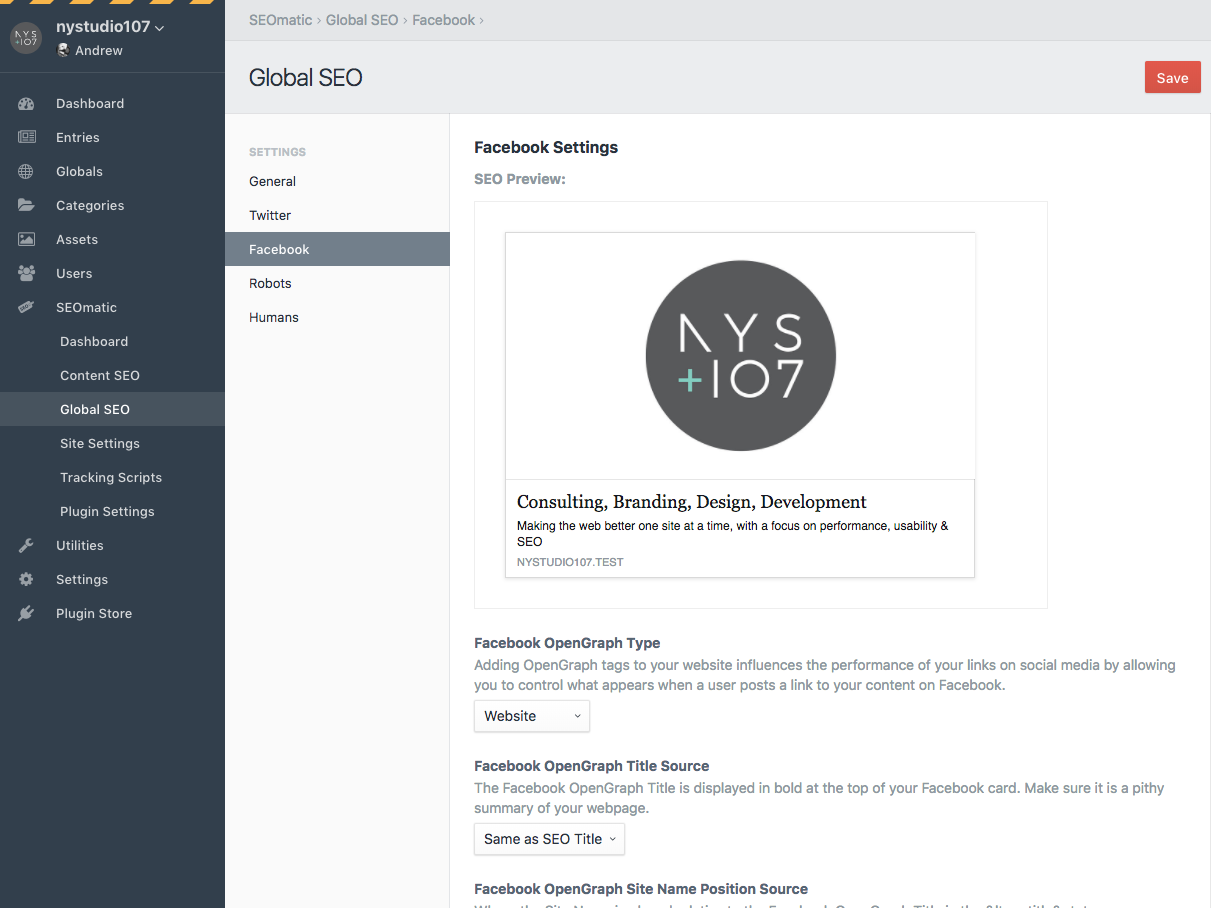This screenshot has width=1211, height=908.
Task: Click the Facebook breadcrumb link
Action: (x=443, y=20)
